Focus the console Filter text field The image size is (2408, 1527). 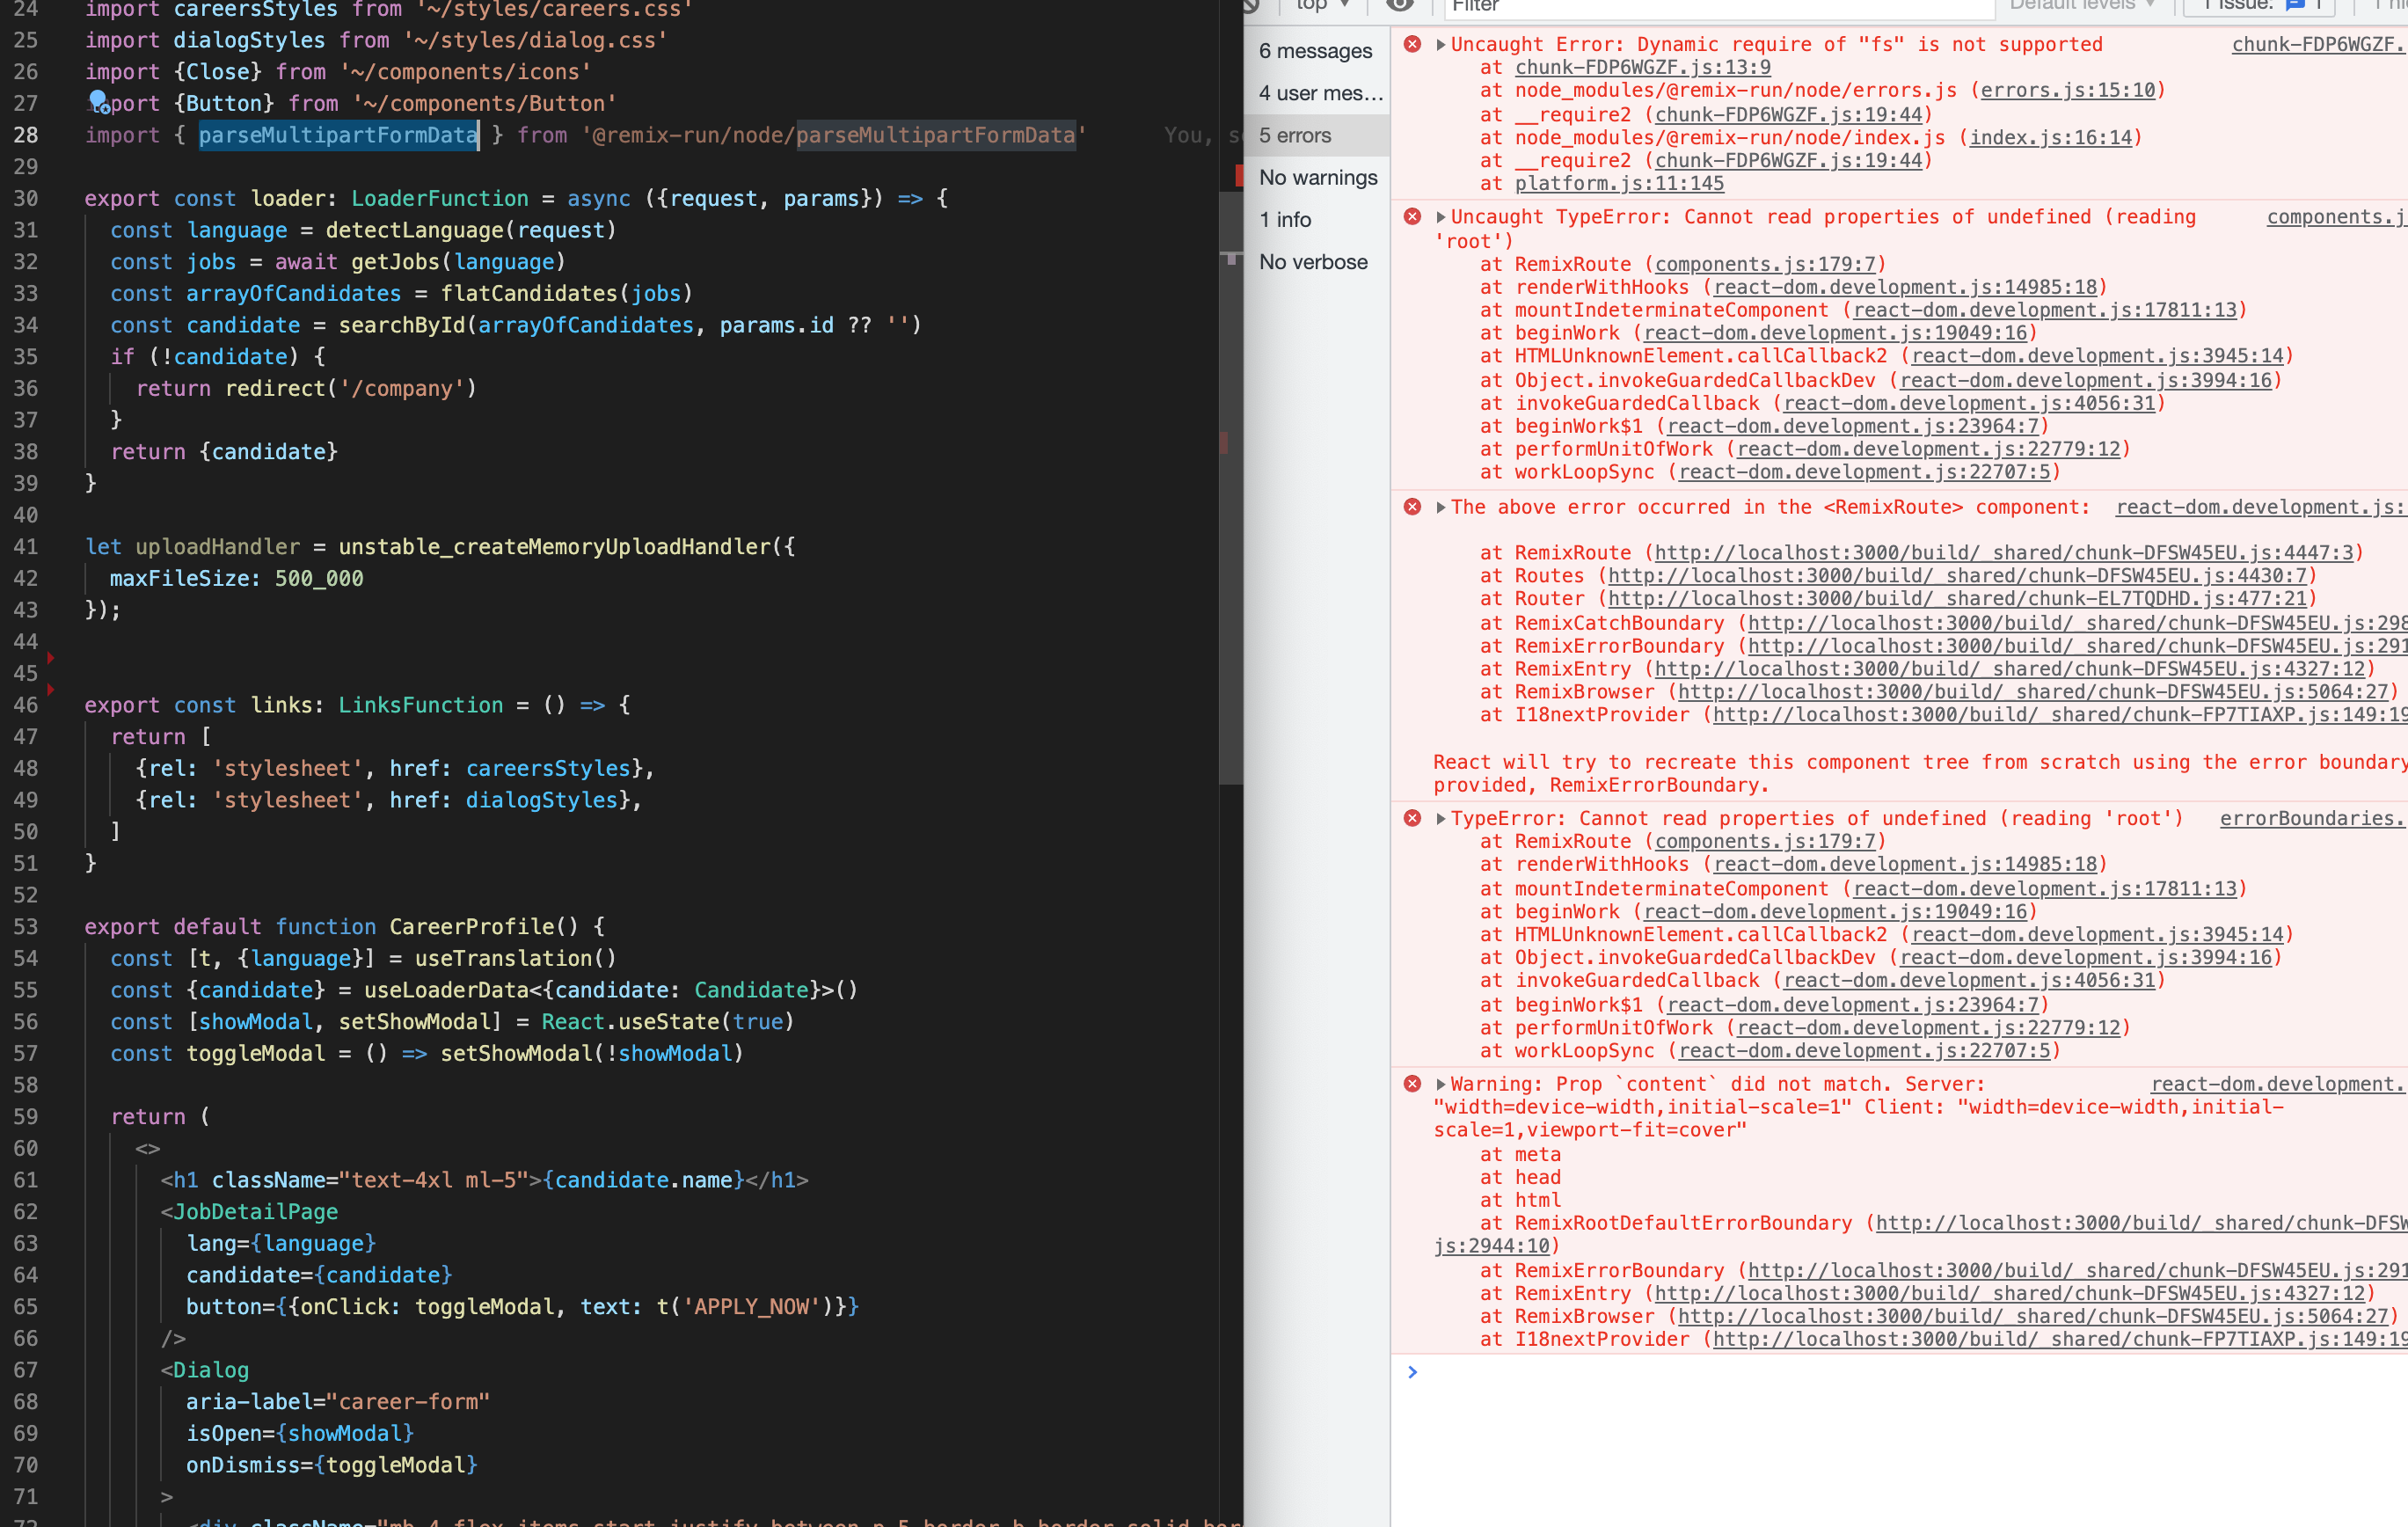coord(1720,8)
